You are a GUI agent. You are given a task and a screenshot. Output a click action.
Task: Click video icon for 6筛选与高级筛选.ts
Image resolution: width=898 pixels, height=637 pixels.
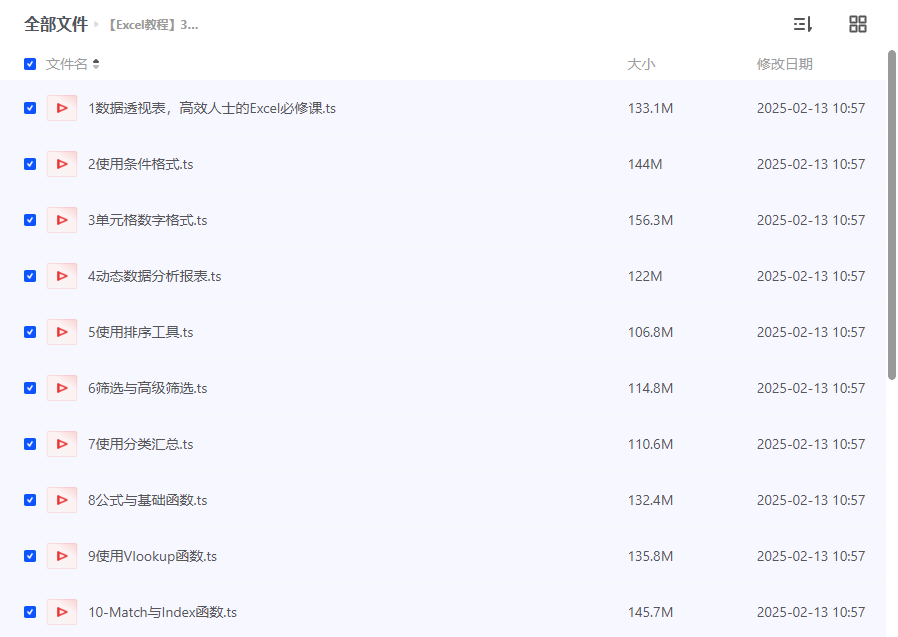pos(62,388)
